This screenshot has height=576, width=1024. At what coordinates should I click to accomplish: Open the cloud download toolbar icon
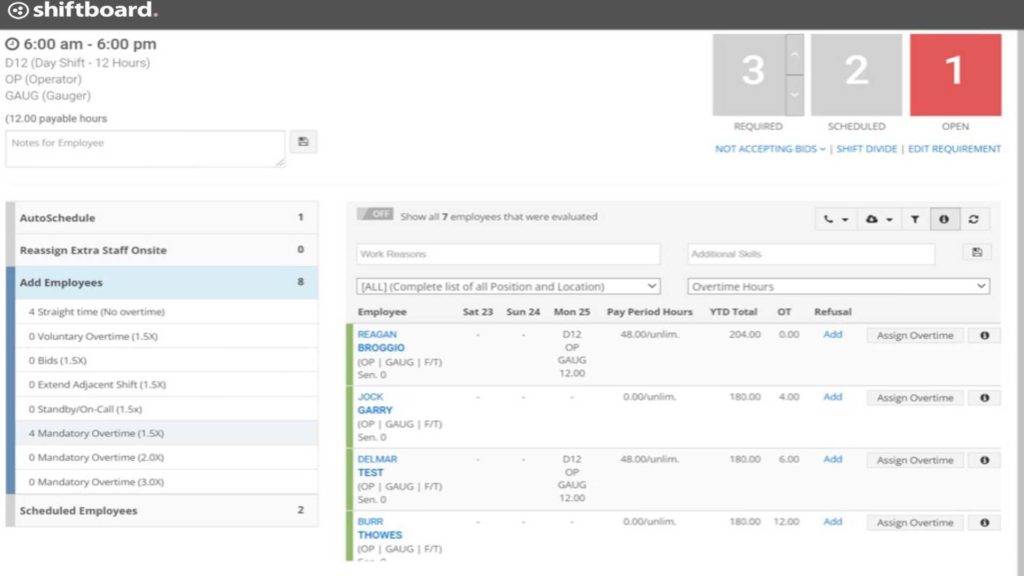point(879,219)
